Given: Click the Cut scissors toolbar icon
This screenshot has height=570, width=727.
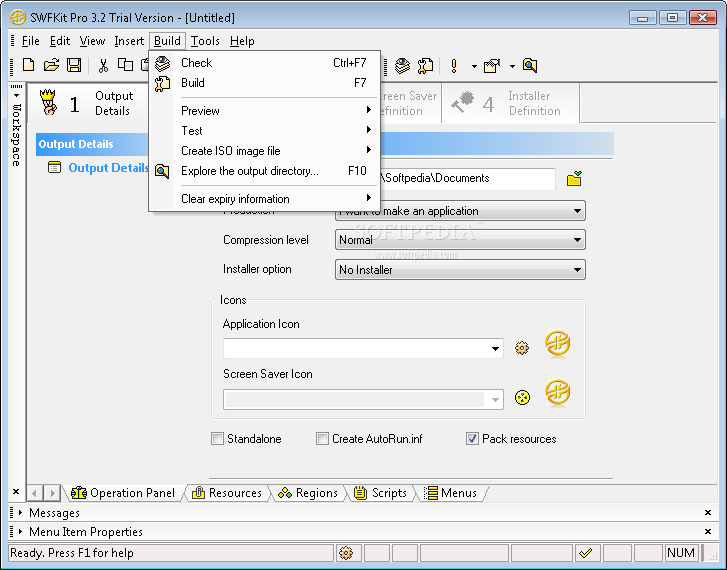Looking at the screenshot, I should tap(103, 65).
